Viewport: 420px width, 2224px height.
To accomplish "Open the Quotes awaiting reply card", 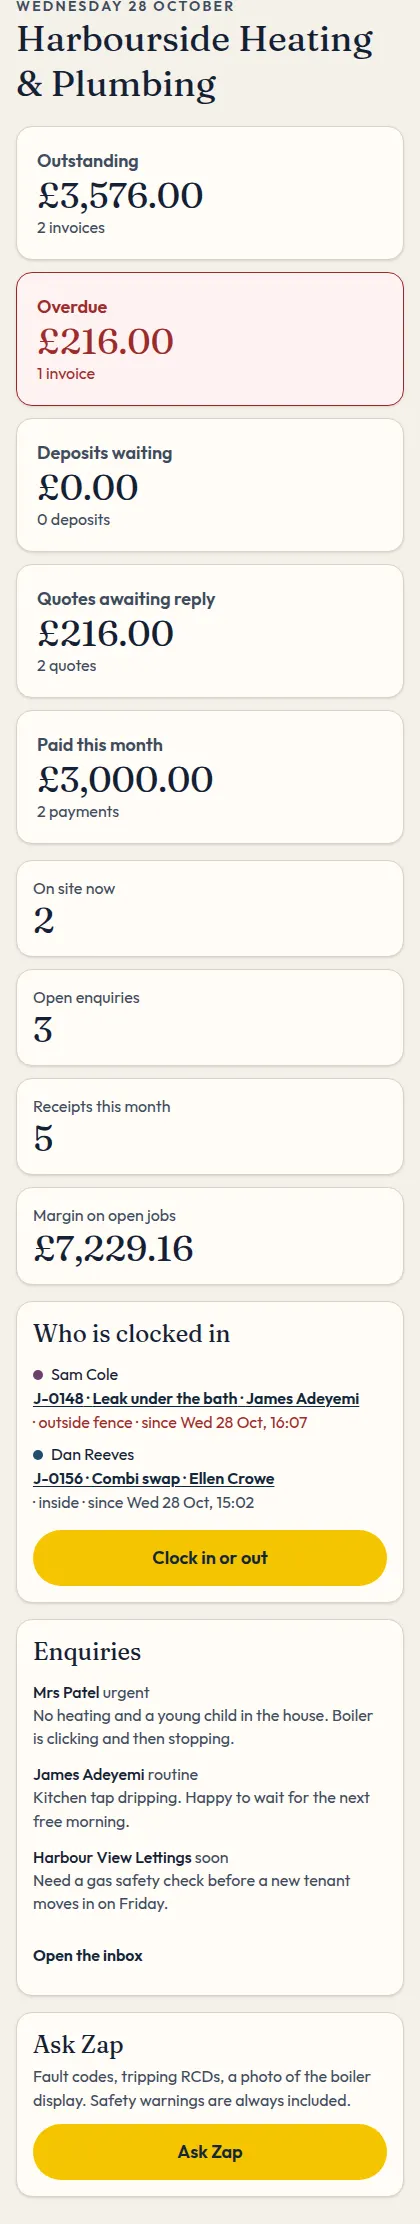I will [x=210, y=631].
